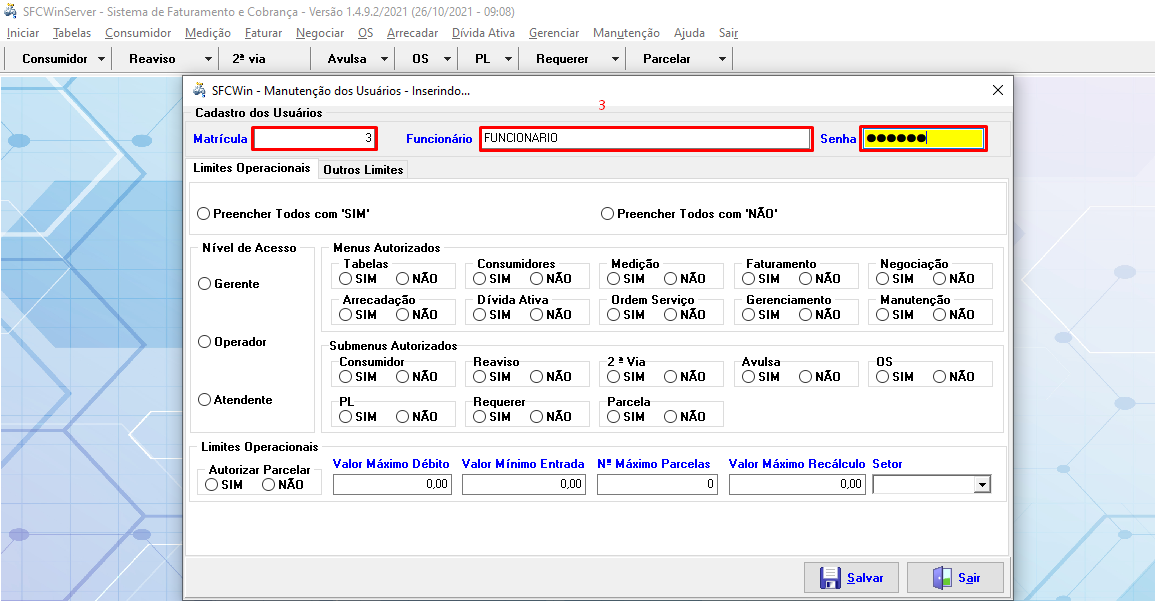Expand the Consumidor toolbar dropdown arrow
Viewport: 1155px width, 601px height.
(101, 59)
